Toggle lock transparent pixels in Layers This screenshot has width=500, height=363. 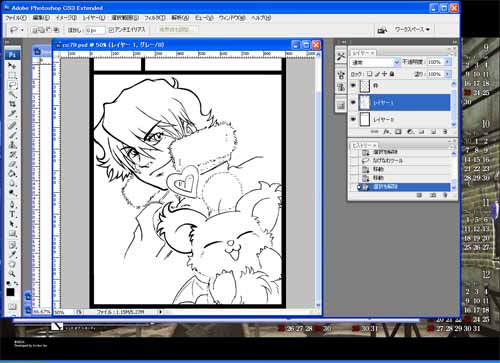click(370, 74)
